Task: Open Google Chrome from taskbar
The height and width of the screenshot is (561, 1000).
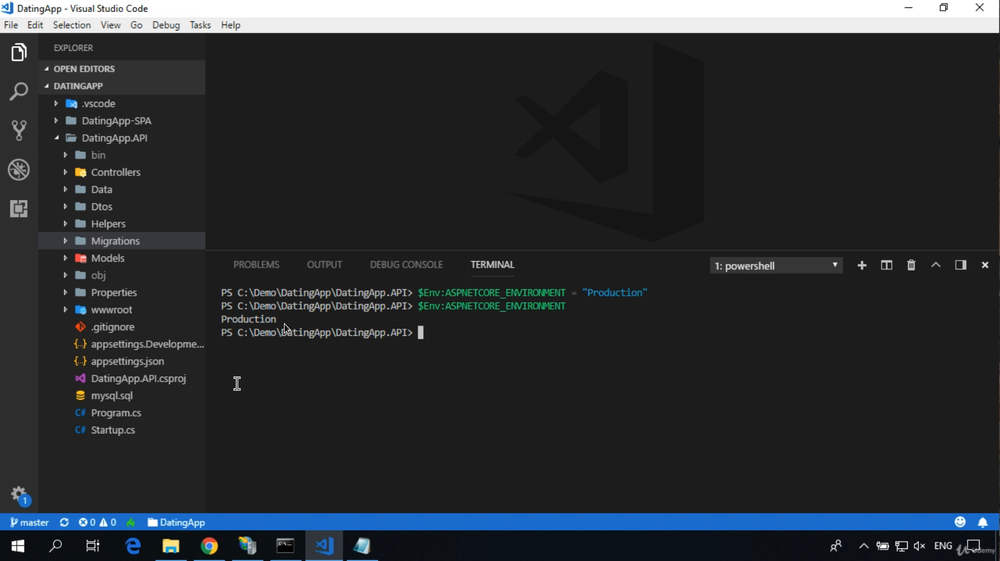Action: click(209, 546)
